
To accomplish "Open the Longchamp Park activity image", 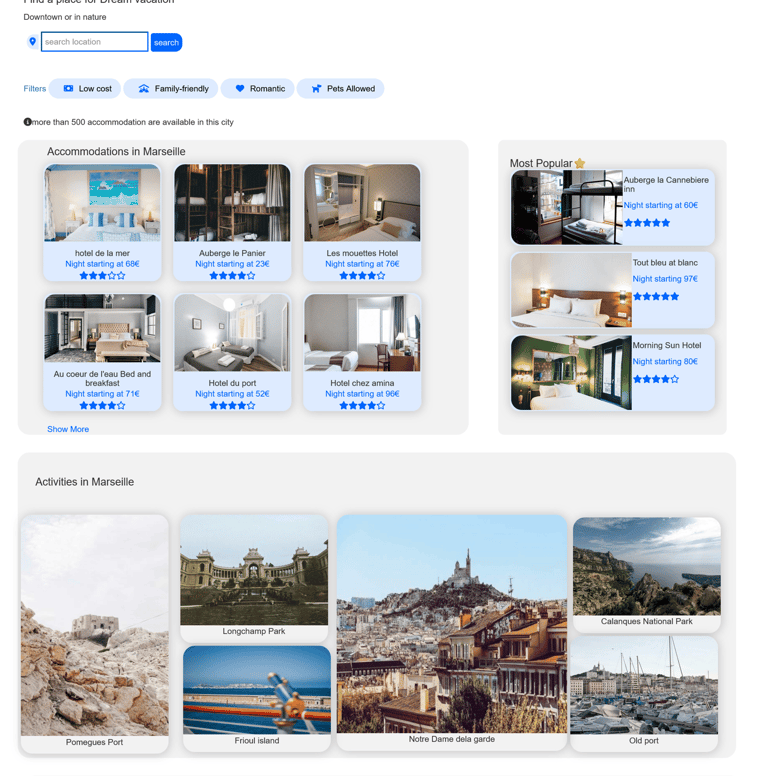I will point(254,570).
